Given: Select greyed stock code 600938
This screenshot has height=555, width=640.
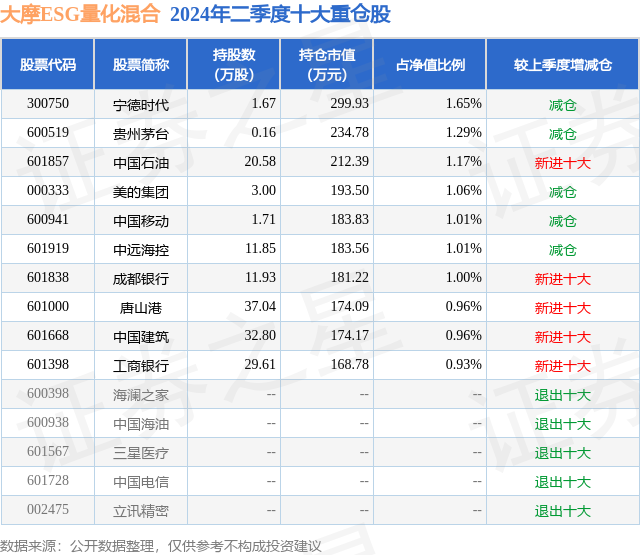Looking at the screenshot, I should pos(48,422).
